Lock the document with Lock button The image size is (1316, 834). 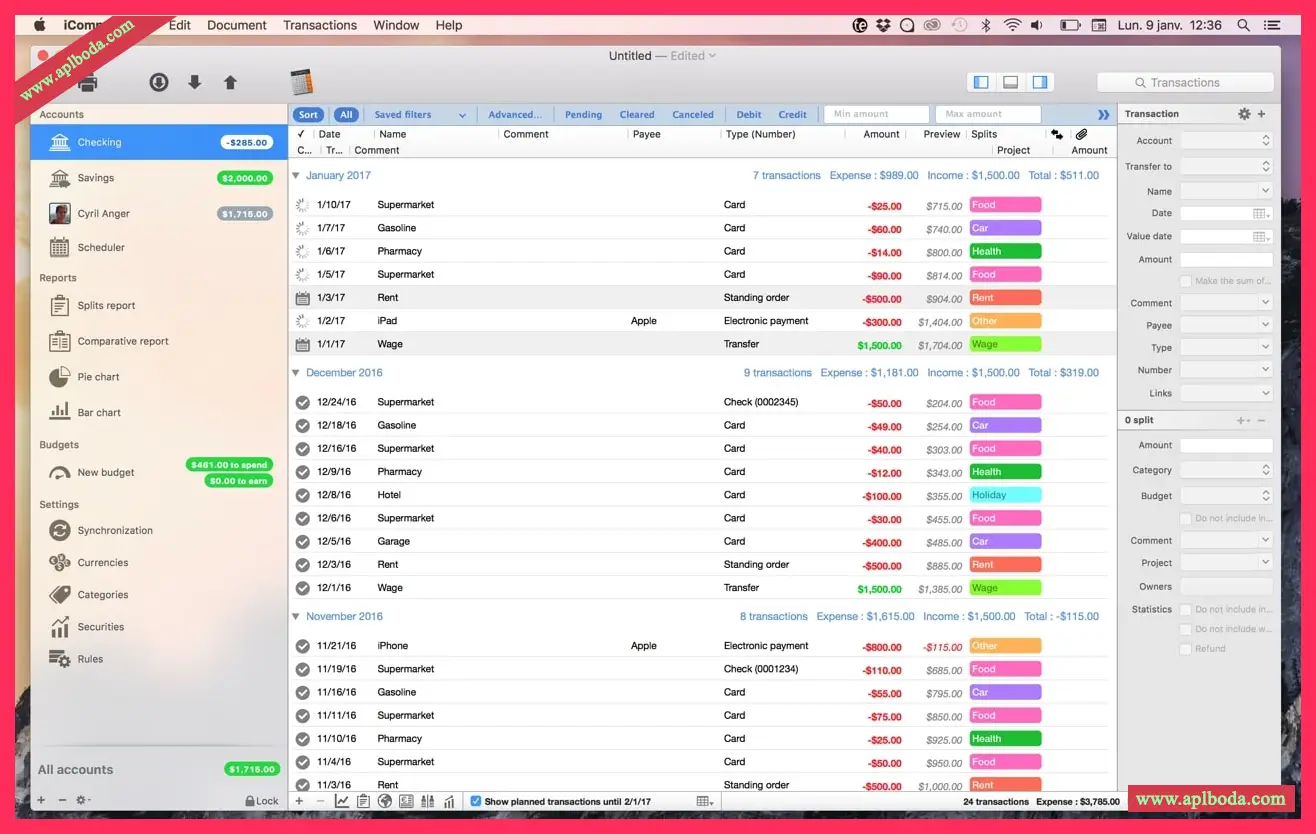point(262,801)
